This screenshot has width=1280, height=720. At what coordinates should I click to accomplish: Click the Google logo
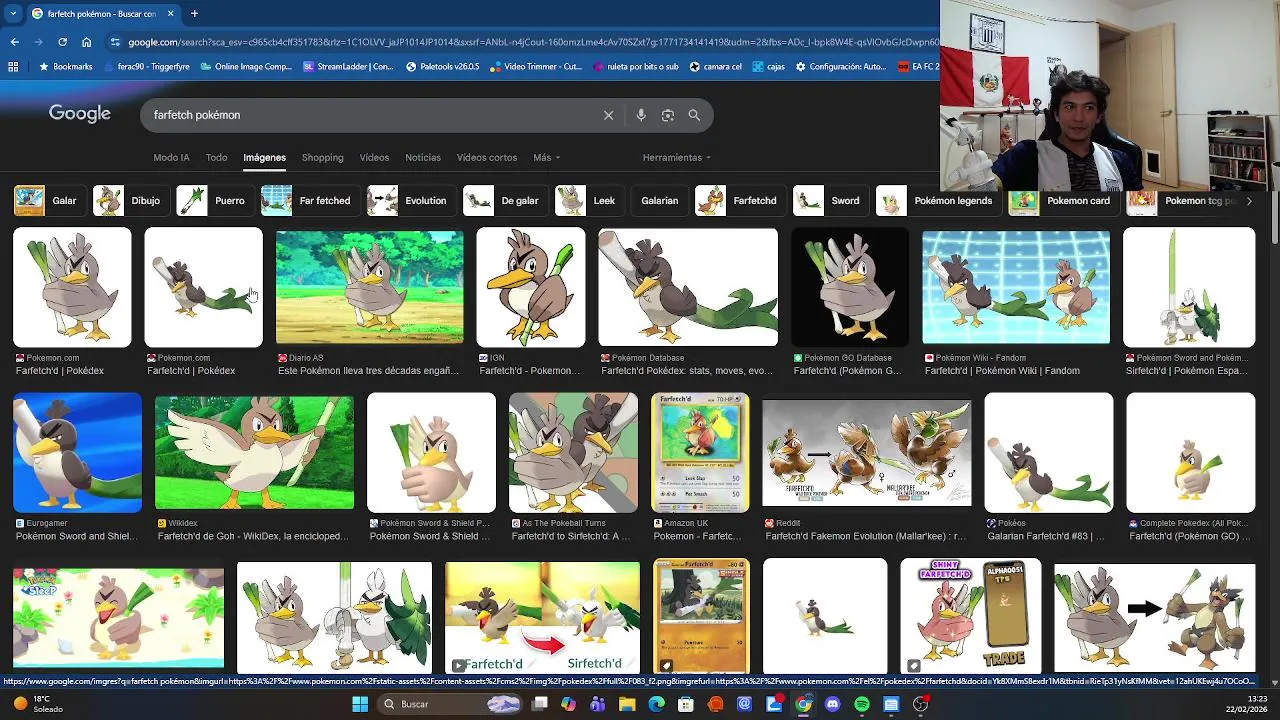[x=80, y=114]
